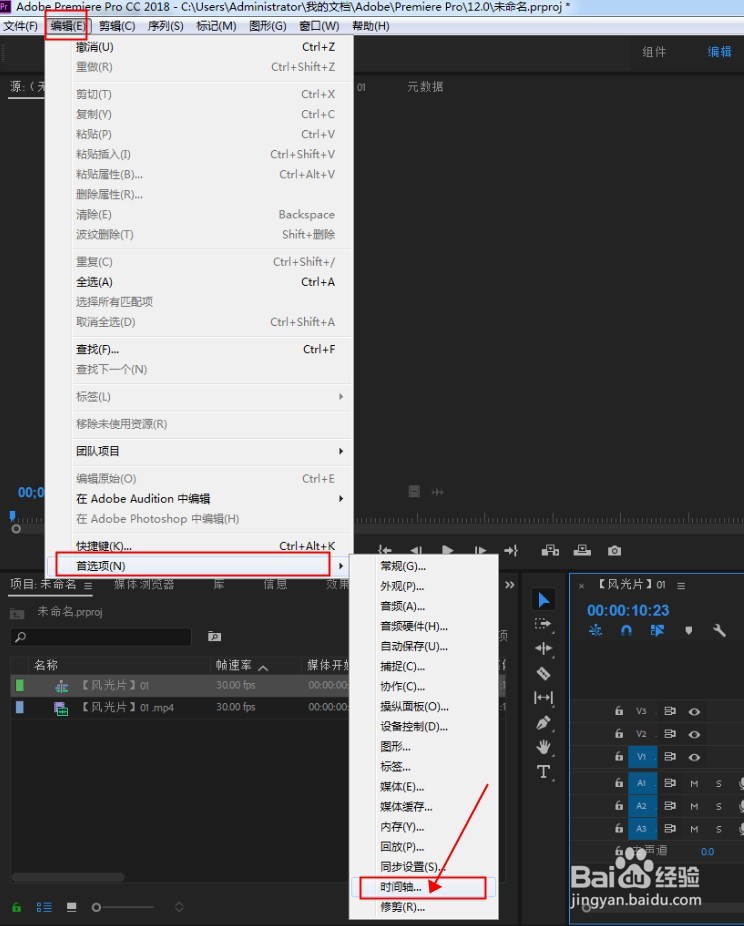
Task: Click the timeline timecode 00:00:10:23
Action: [628, 610]
